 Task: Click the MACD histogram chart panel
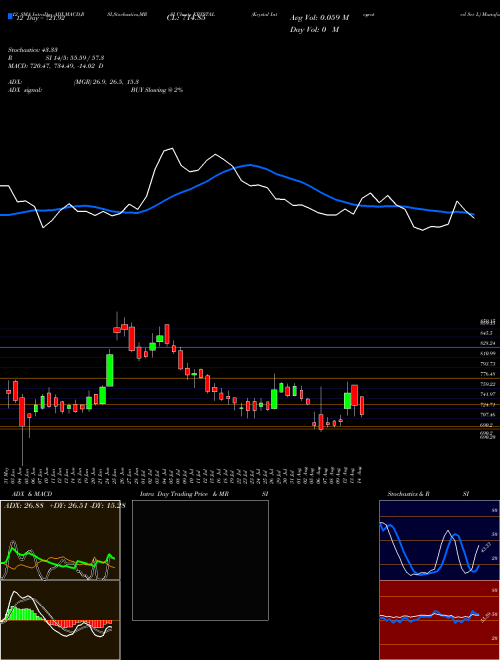coord(60,620)
